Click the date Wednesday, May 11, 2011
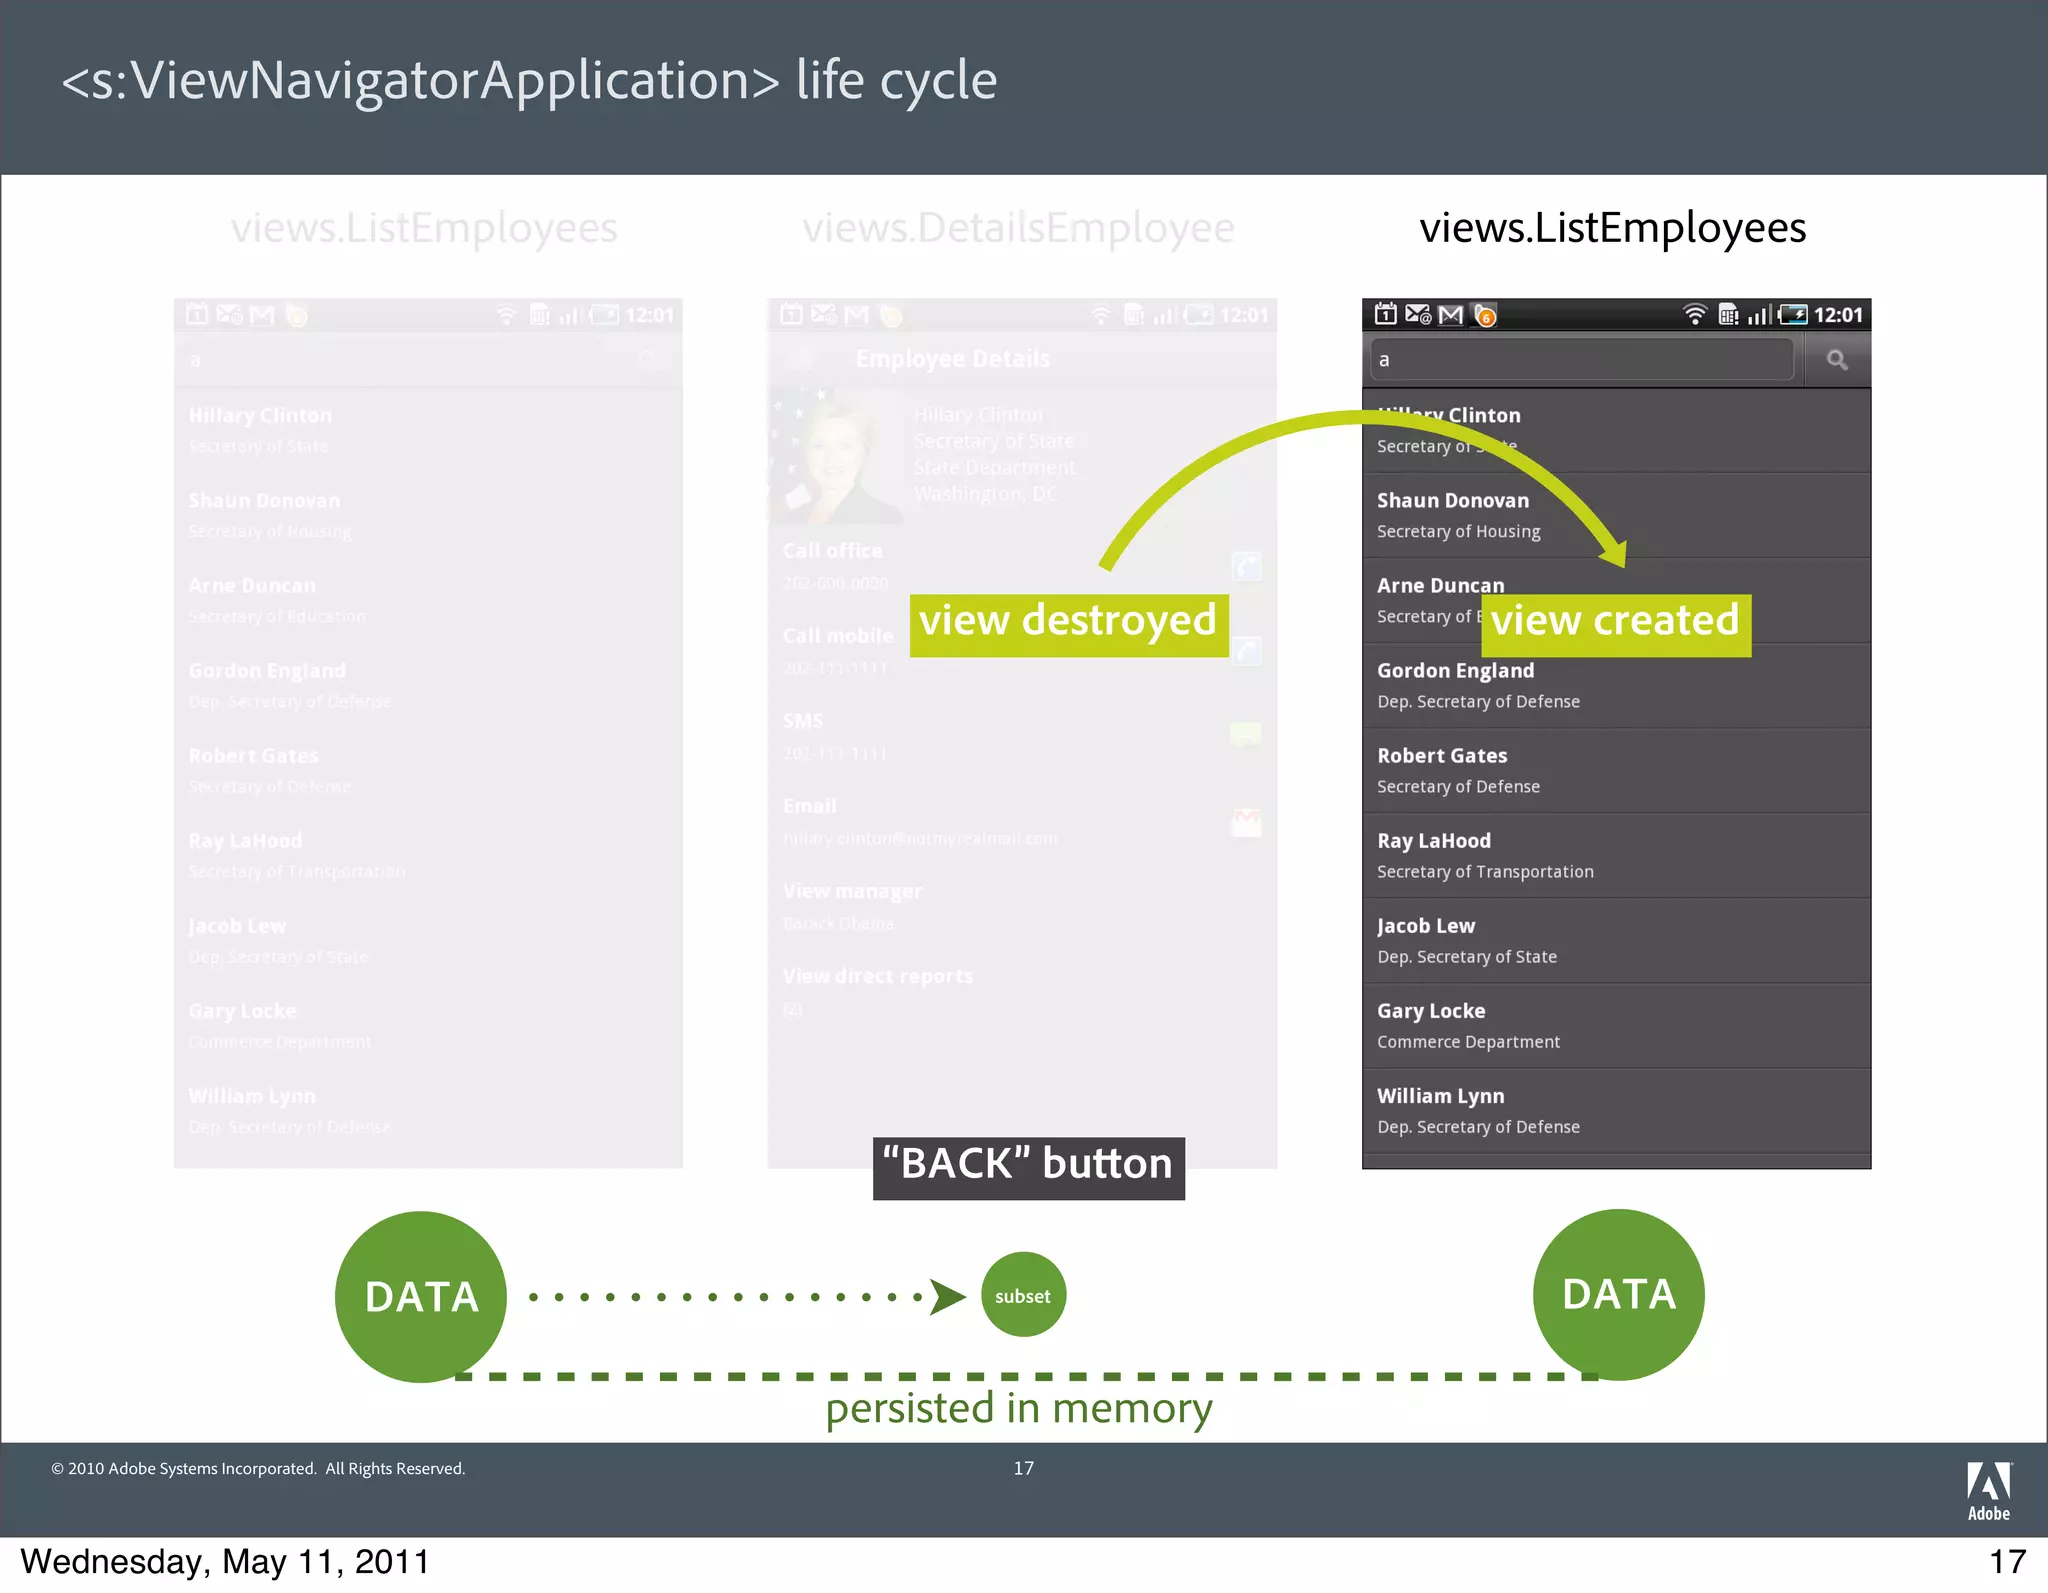 pos(225,1561)
